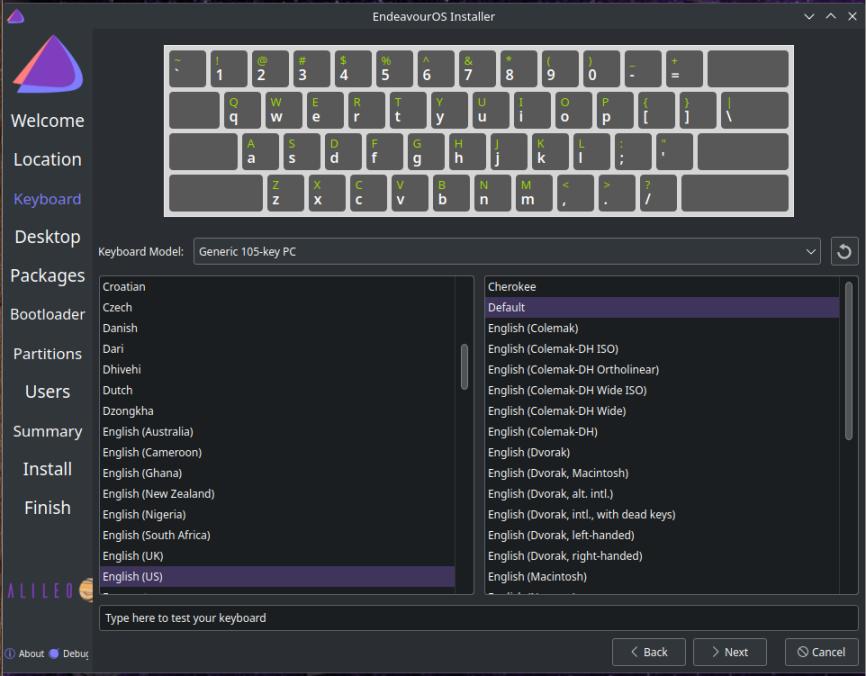This screenshot has width=866, height=676.
Task: Select Czech keyboard layout
Action: 277,308
